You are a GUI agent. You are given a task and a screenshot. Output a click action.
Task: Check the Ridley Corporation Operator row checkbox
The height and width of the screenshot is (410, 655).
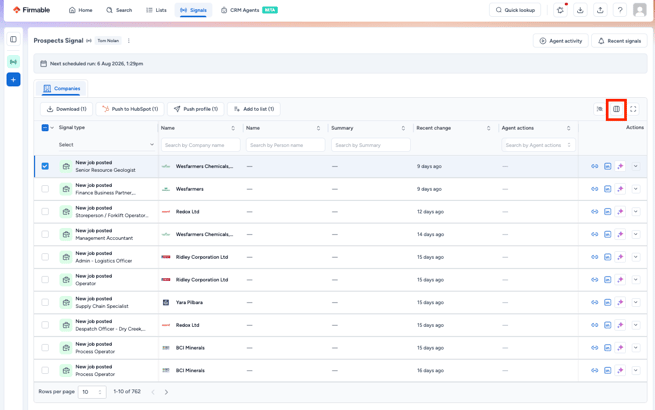45,280
